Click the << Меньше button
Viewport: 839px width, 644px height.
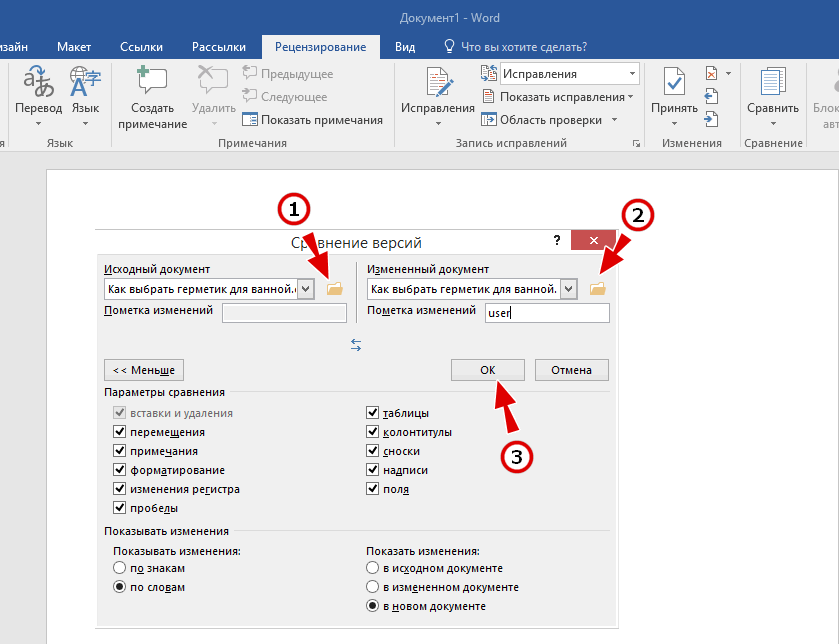click(x=144, y=370)
